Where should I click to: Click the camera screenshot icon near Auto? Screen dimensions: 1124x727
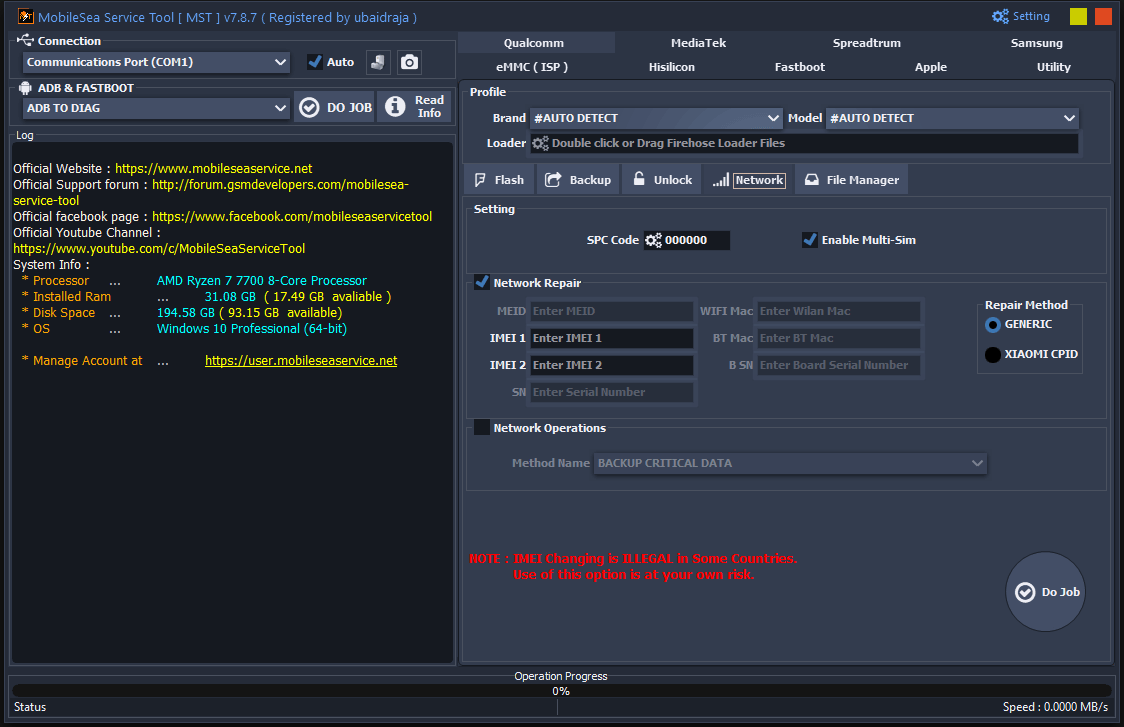409,62
